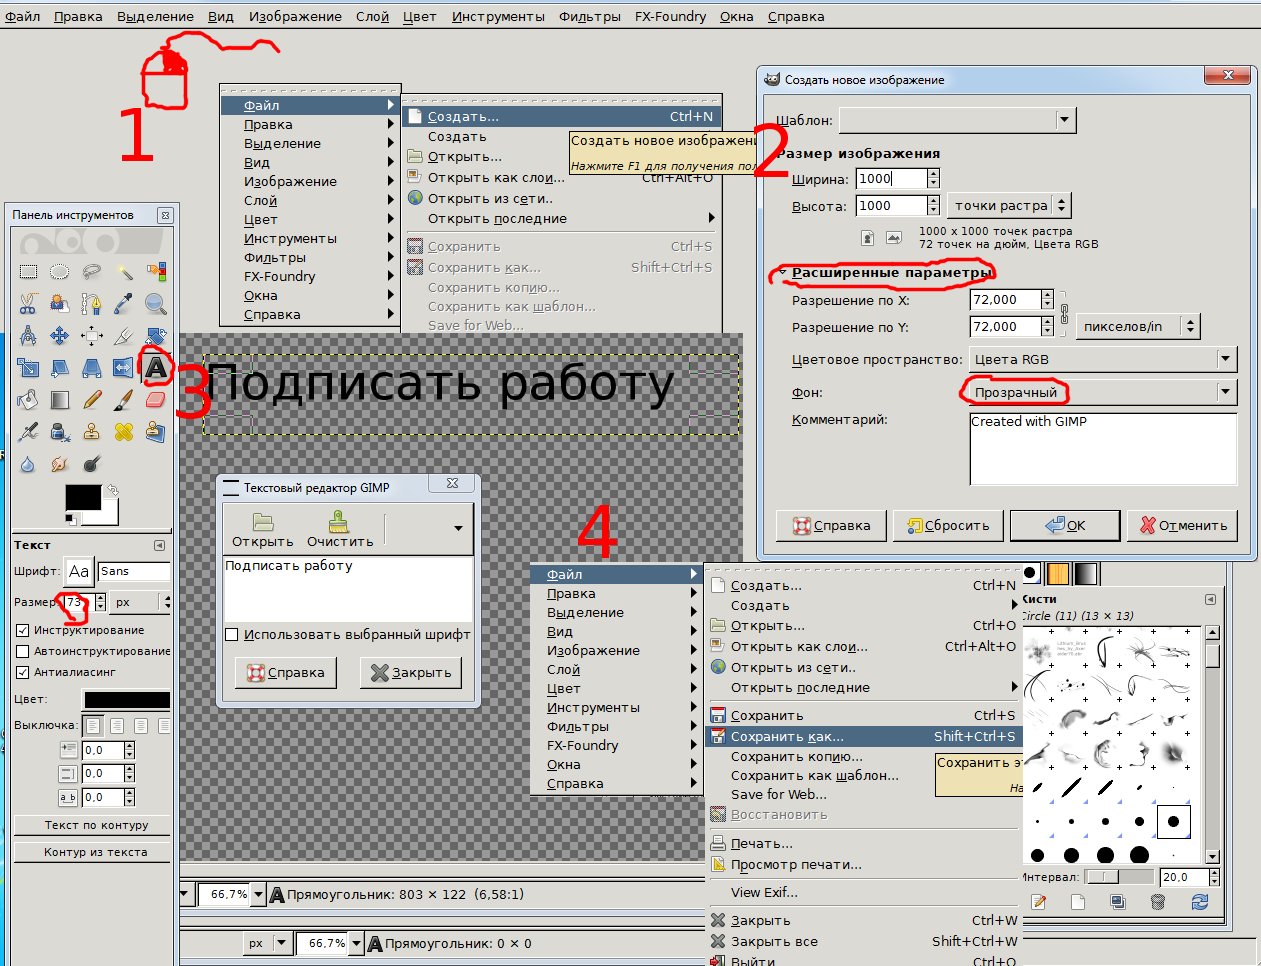
Task: Click the Отменить button
Action: [1183, 525]
